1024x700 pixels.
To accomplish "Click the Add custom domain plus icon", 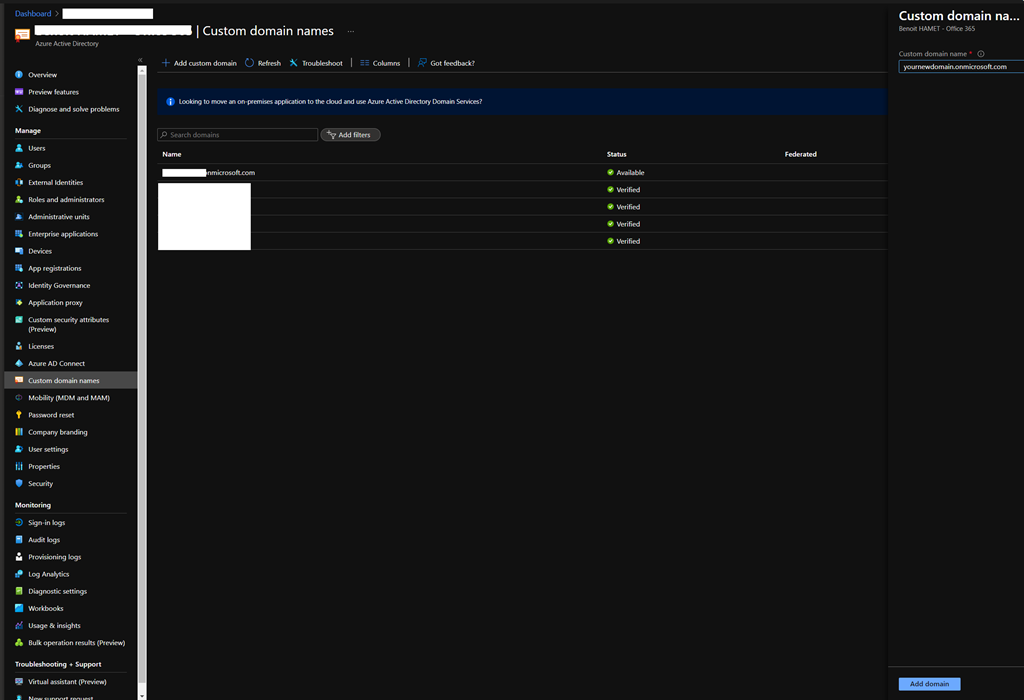I will [x=166, y=63].
